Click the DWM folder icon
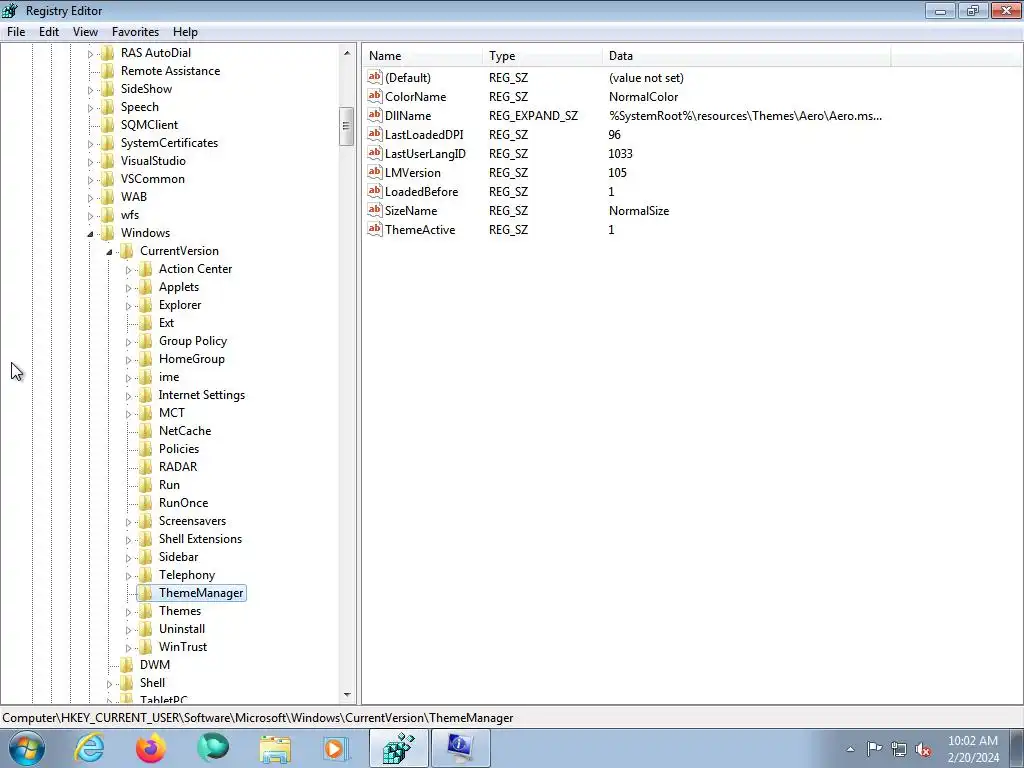Viewport: 1024px width, 768px height. point(127,664)
